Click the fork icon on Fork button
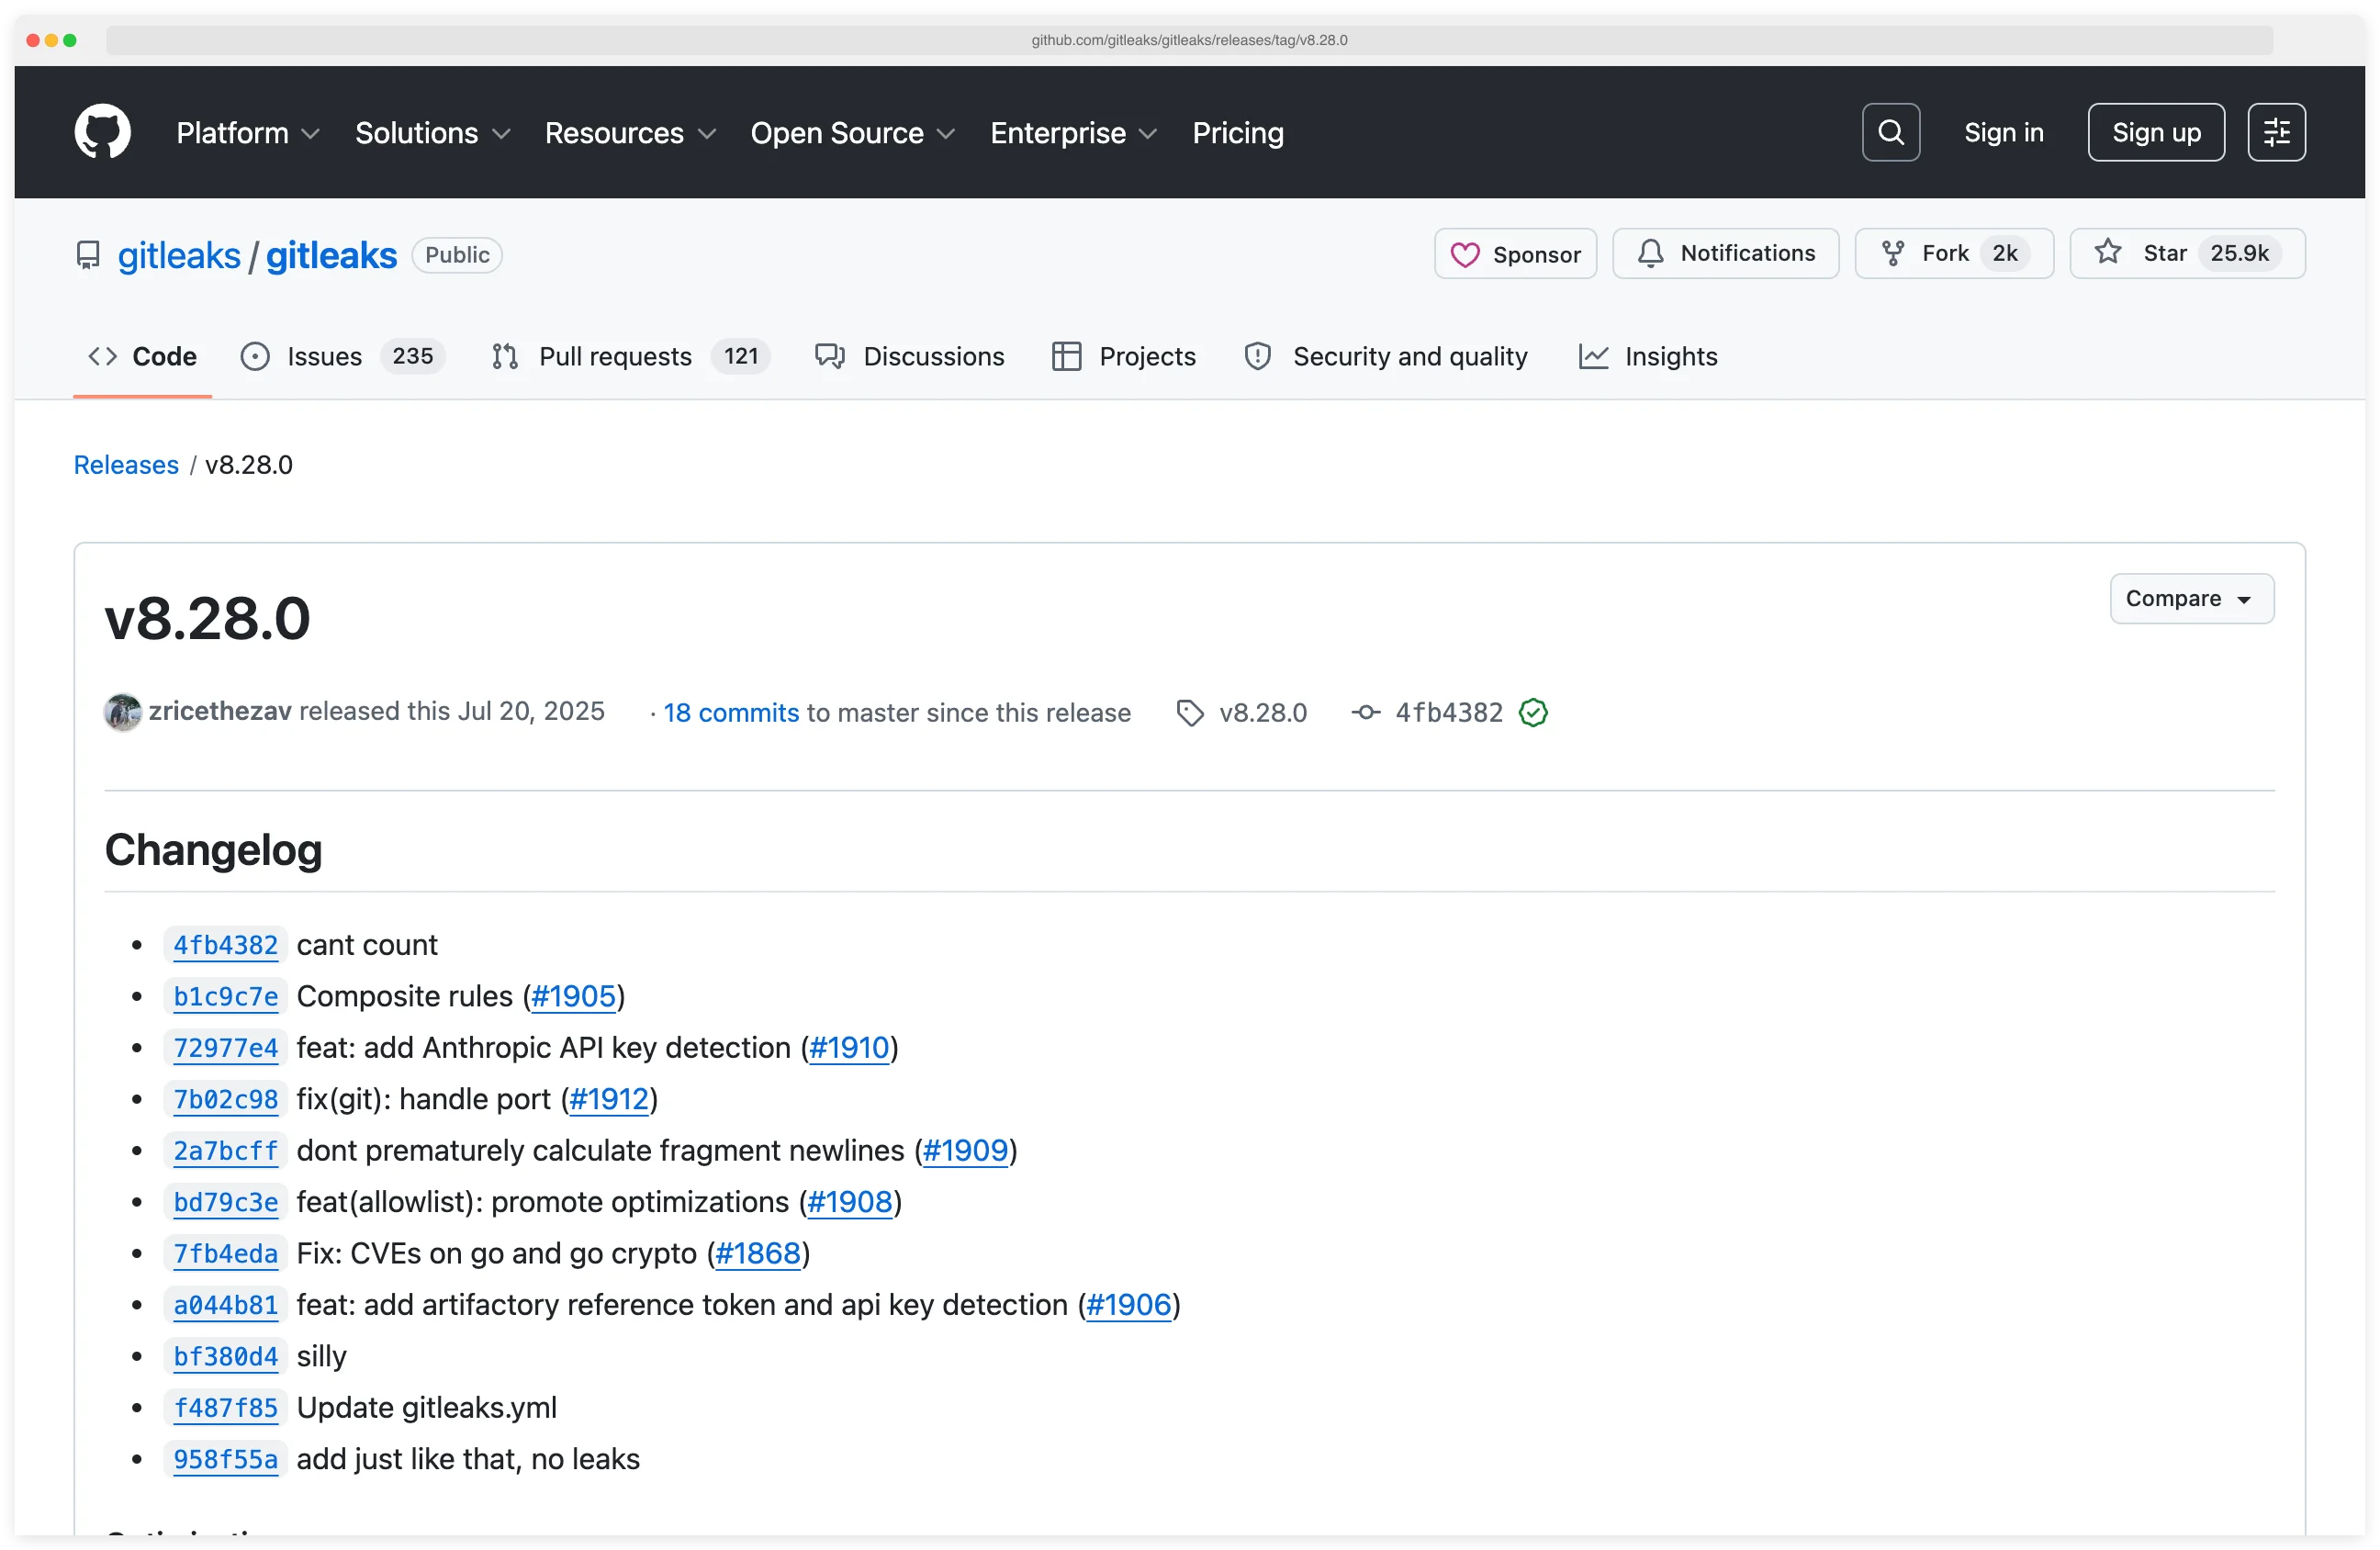2380x1550 pixels. coord(1893,253)
